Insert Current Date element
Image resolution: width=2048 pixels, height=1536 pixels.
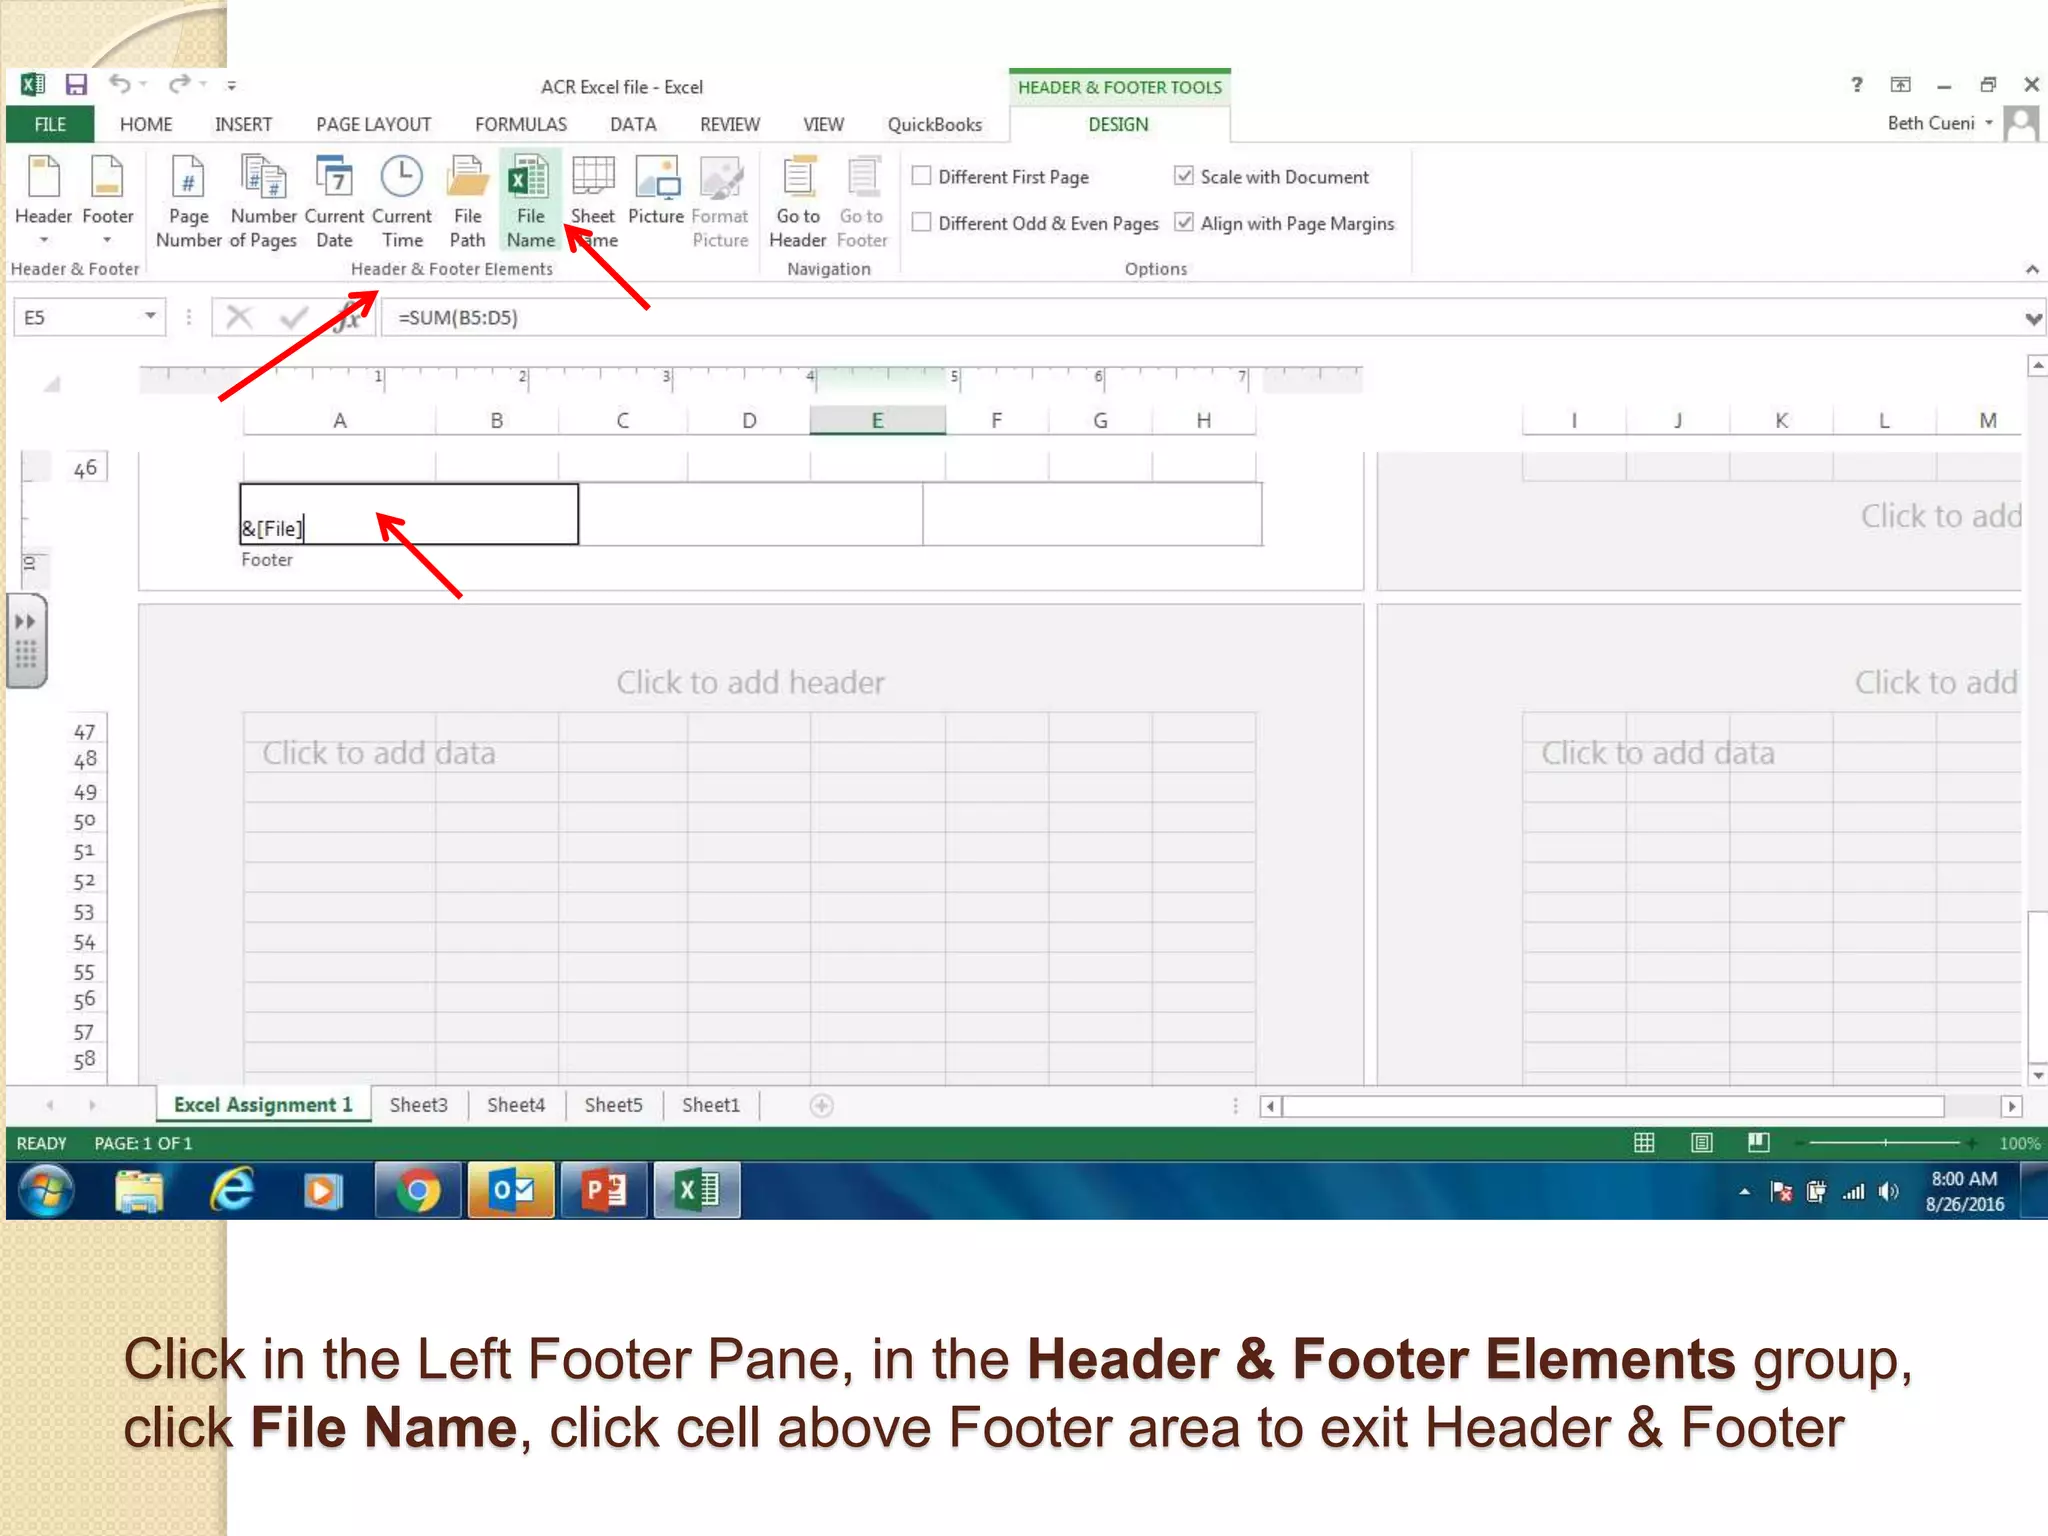click(334, 201)
